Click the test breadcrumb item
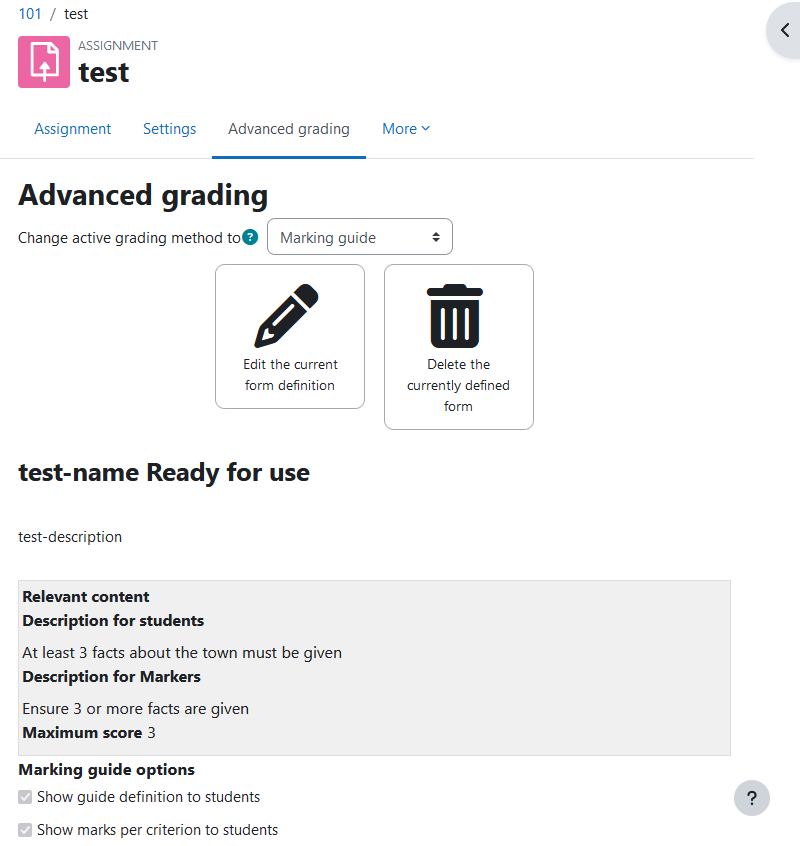Screen dimensions: 800x846 point(76,14)
